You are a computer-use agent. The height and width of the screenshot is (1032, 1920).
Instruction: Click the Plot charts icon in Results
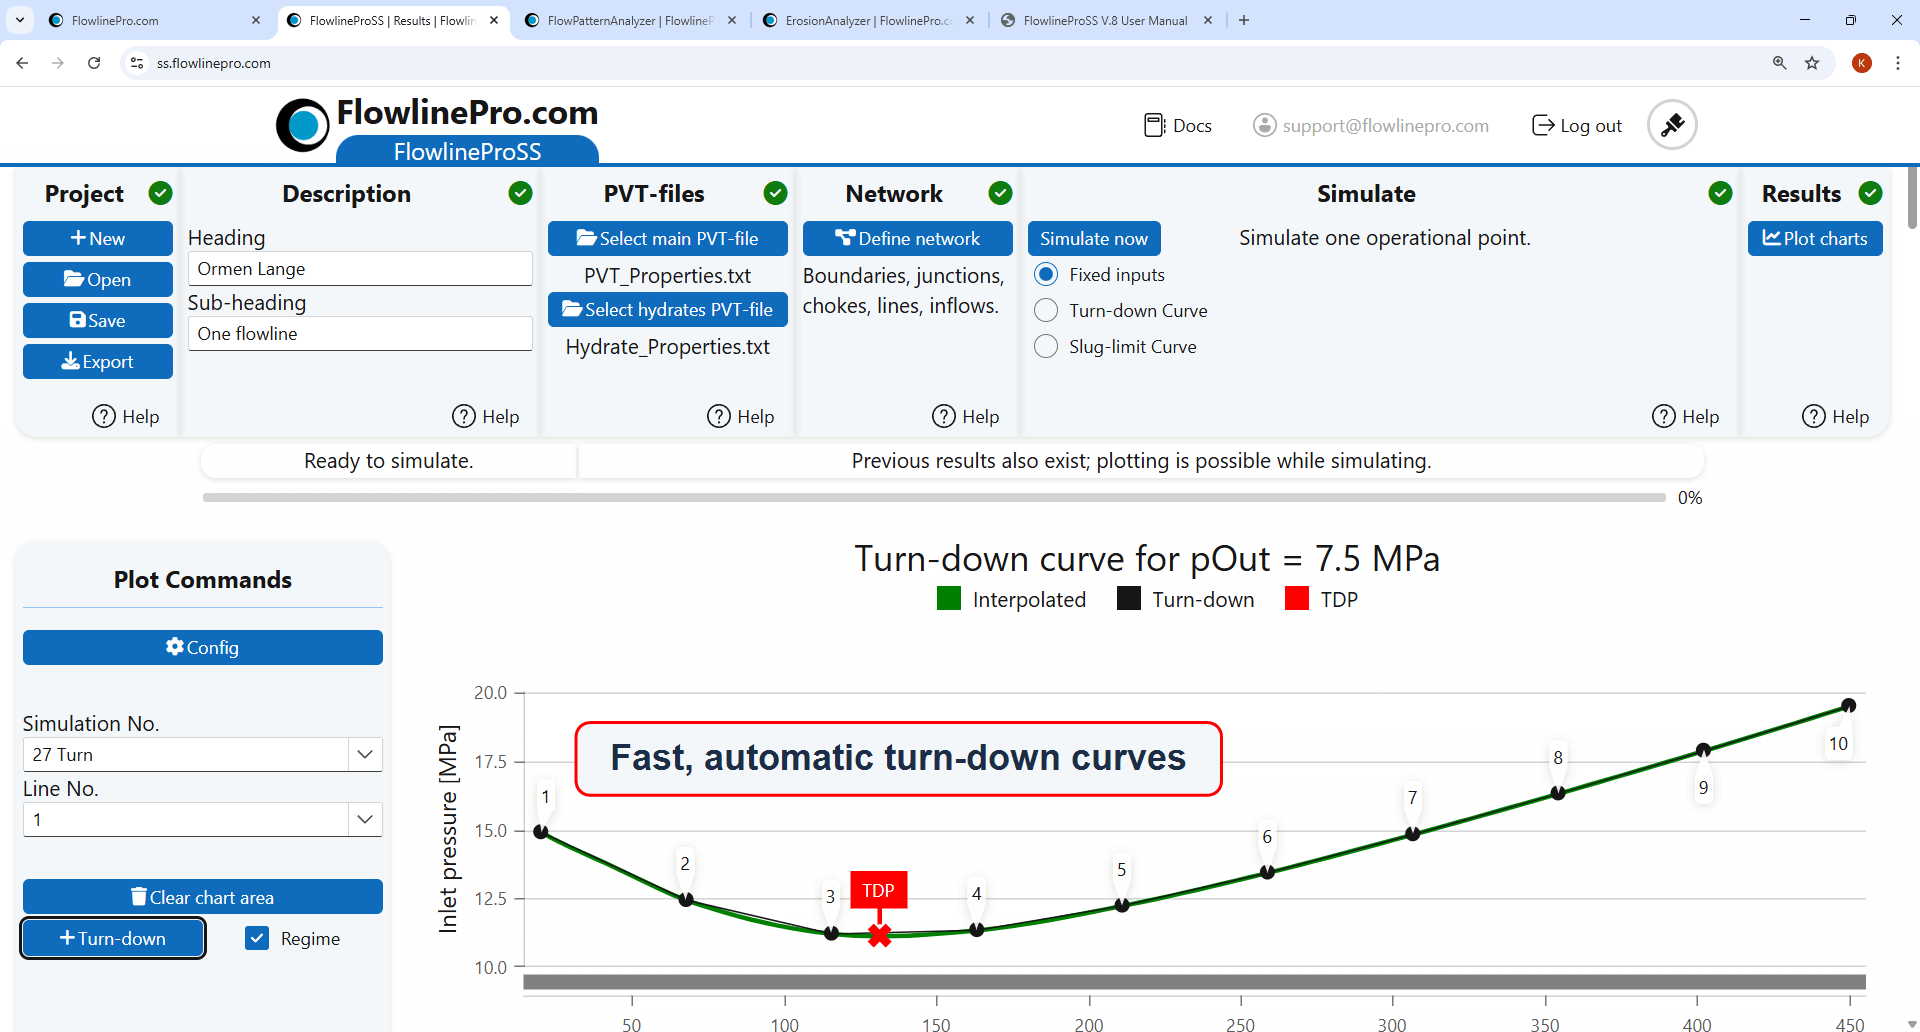[x=1770, y=238]
